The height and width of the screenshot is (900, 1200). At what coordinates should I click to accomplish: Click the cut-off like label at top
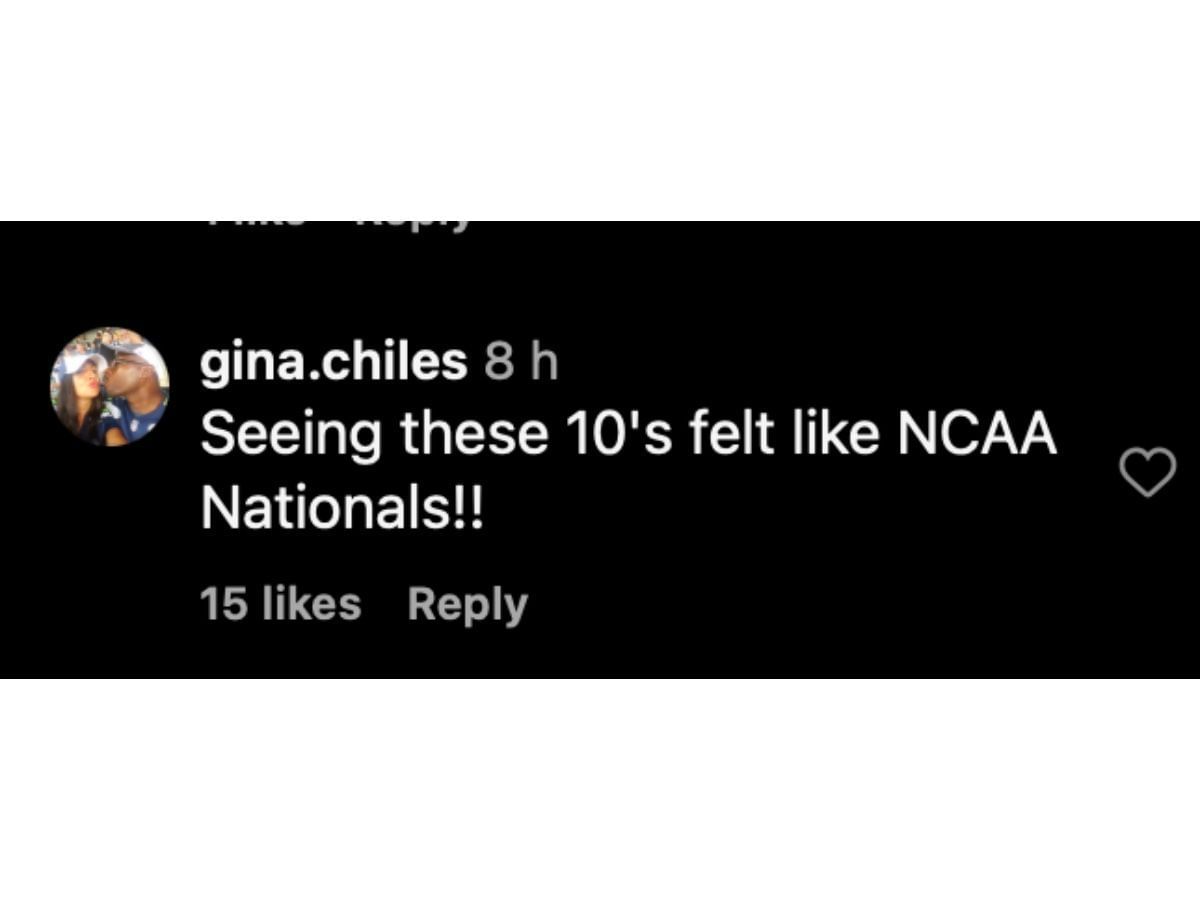pos(255,224)
